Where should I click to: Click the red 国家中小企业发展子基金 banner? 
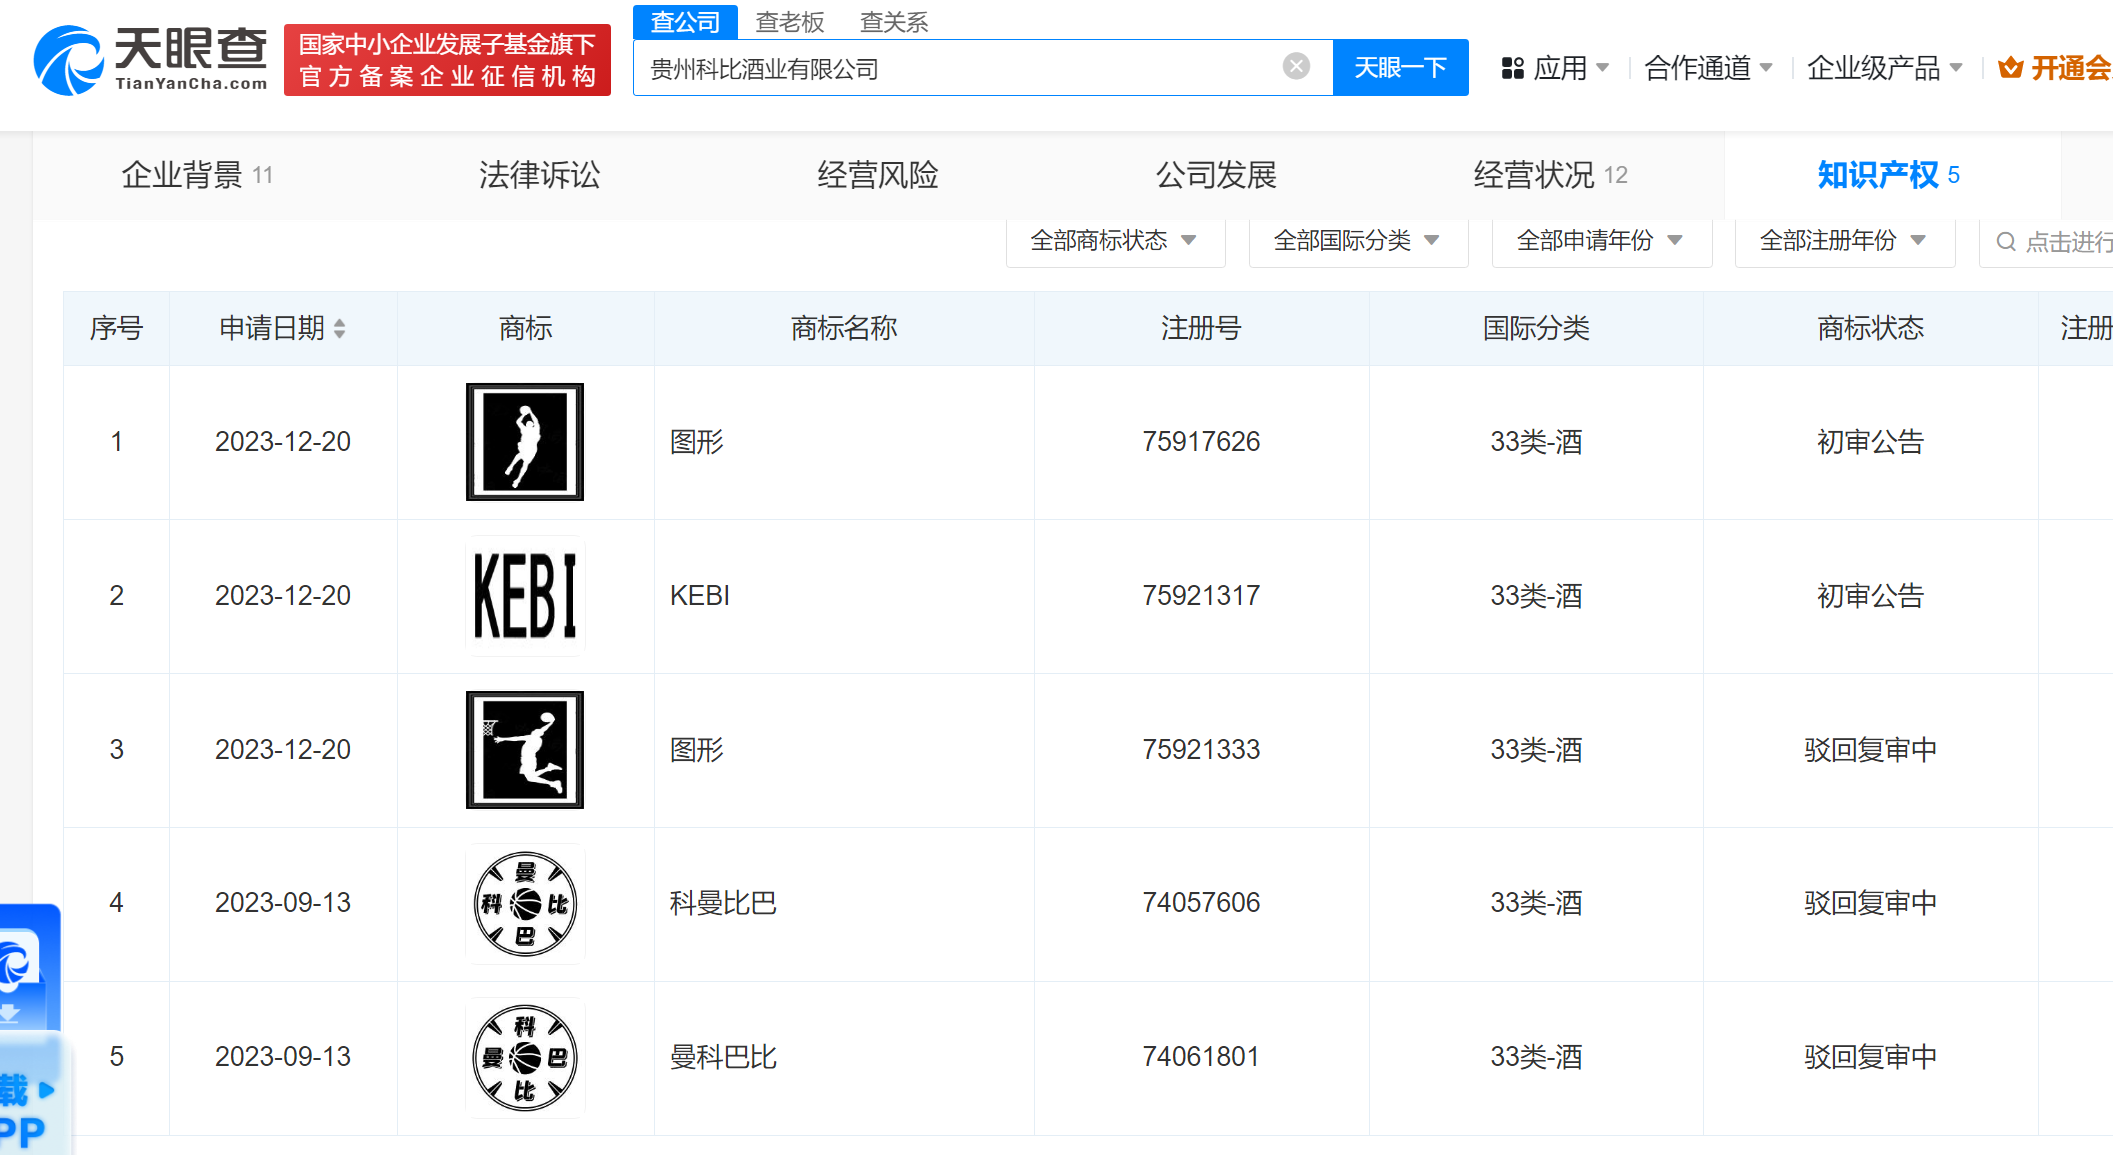447,59
